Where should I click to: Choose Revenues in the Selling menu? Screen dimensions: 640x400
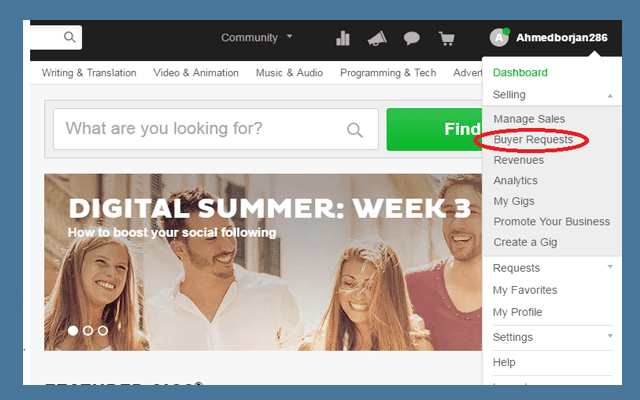[x=518, y=160]
